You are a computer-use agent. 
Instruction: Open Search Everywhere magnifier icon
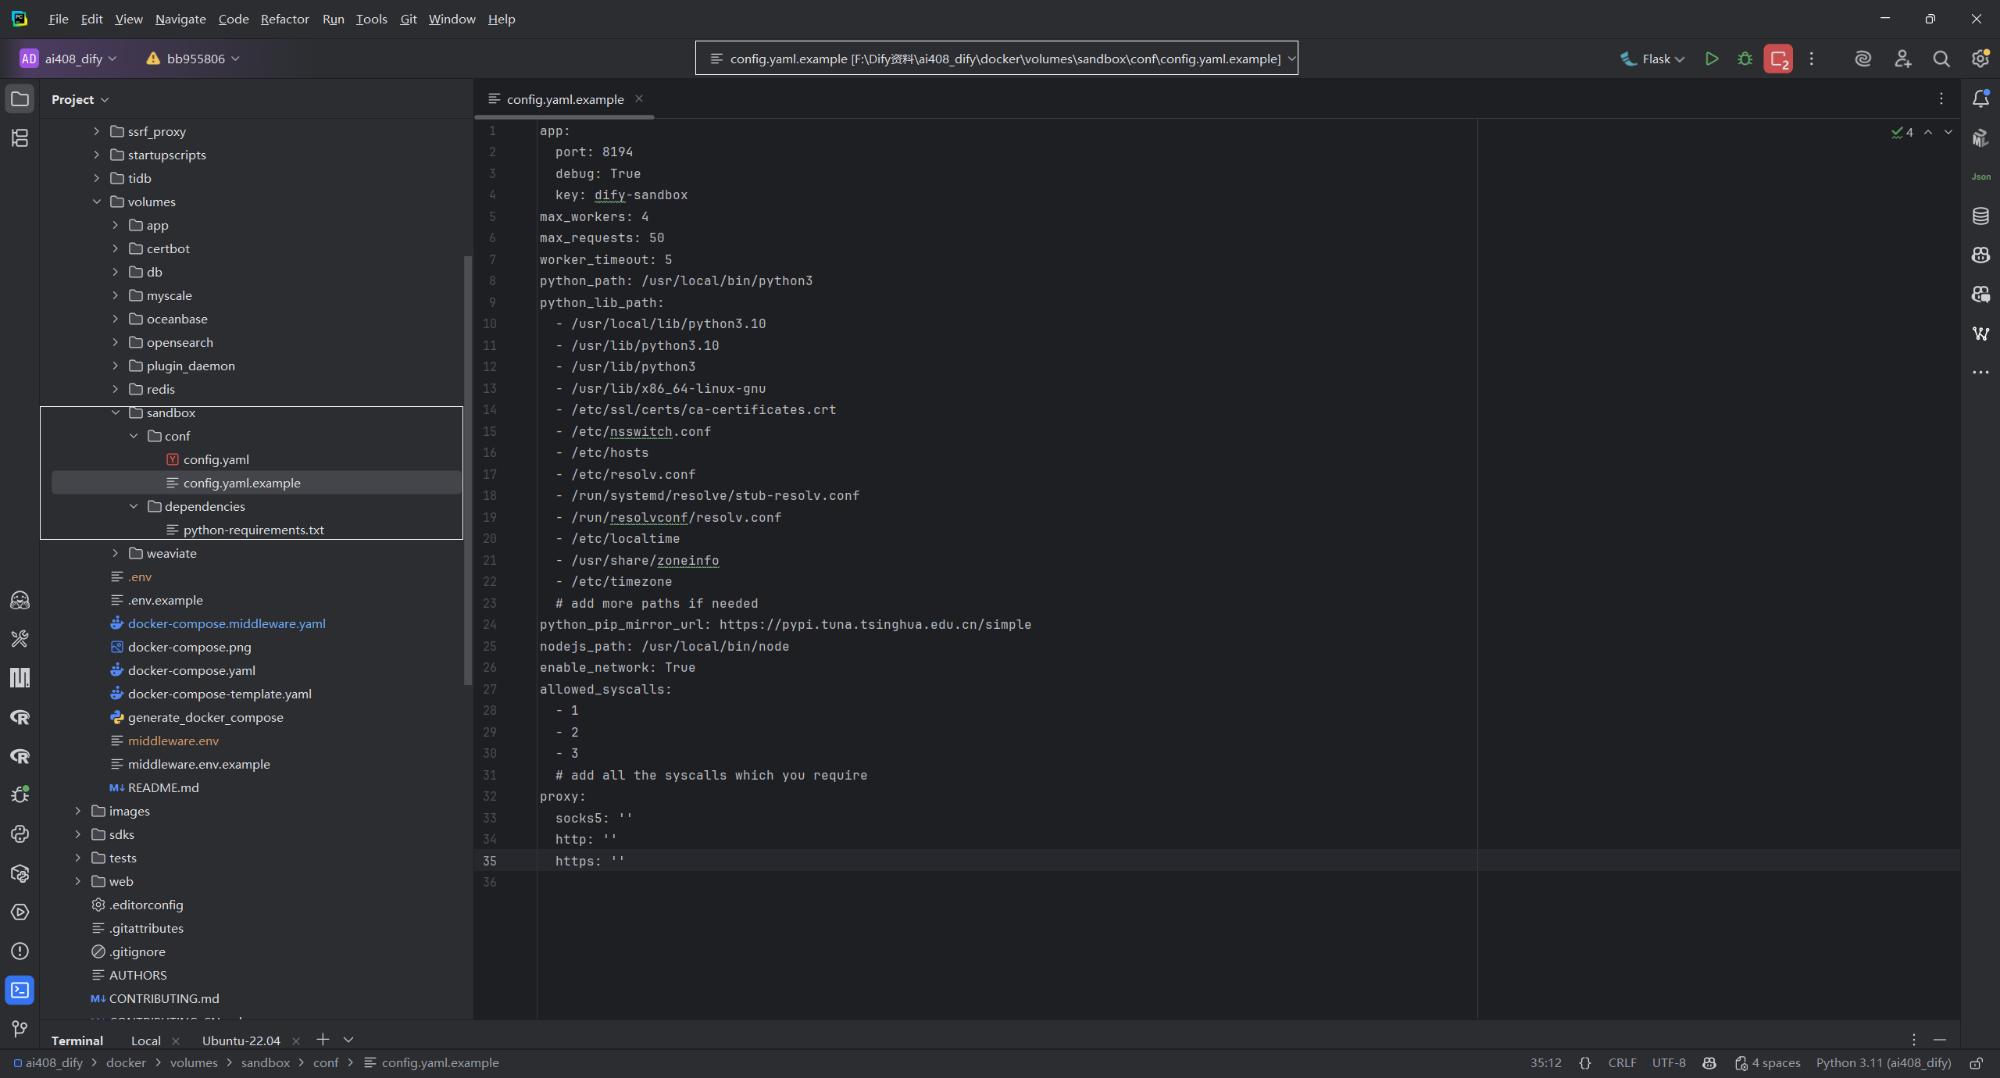tap(1941, 59)
